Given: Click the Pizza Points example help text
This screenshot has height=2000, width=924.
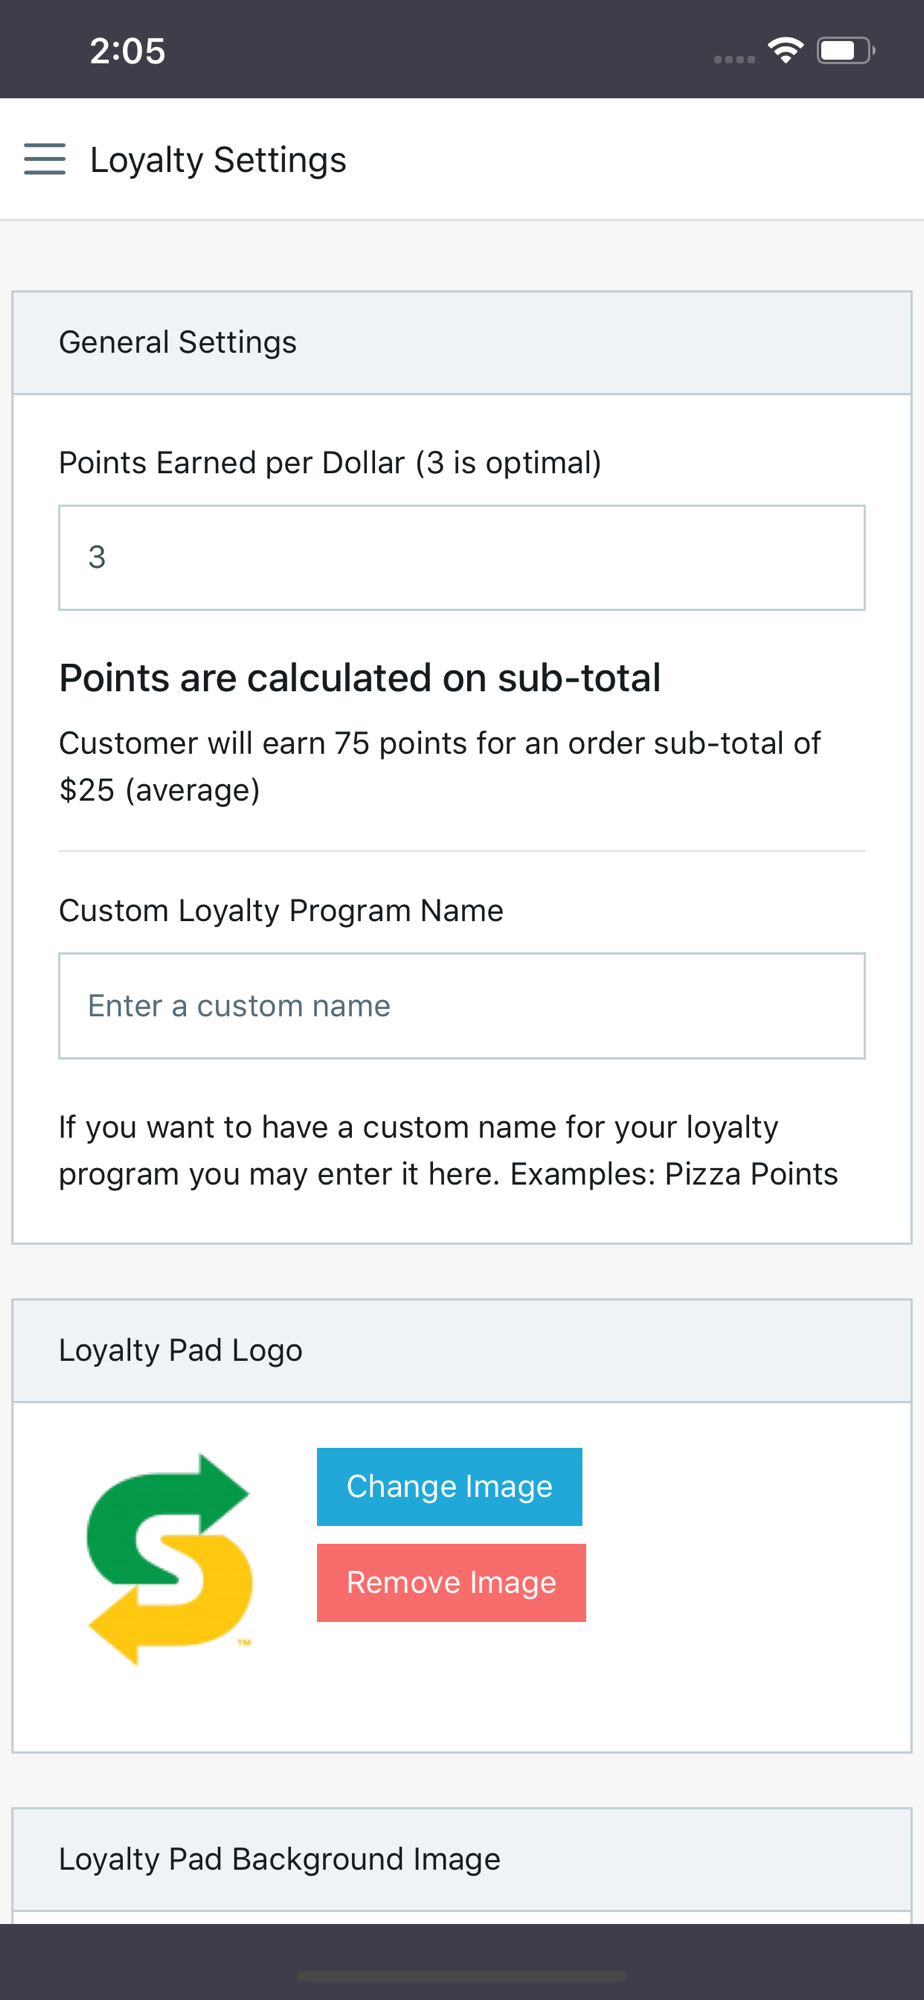Looking at the screenshot, I should coord(448,1150).
